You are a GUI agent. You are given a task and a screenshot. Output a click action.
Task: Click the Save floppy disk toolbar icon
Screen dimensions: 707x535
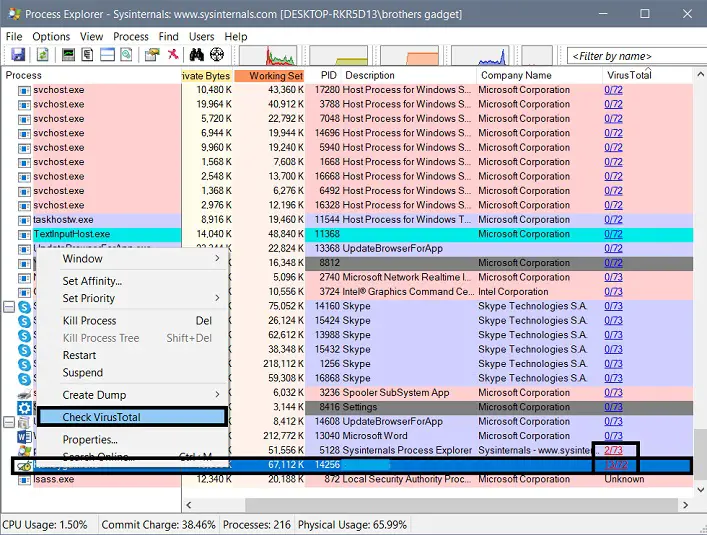click(x=18, y=55)
